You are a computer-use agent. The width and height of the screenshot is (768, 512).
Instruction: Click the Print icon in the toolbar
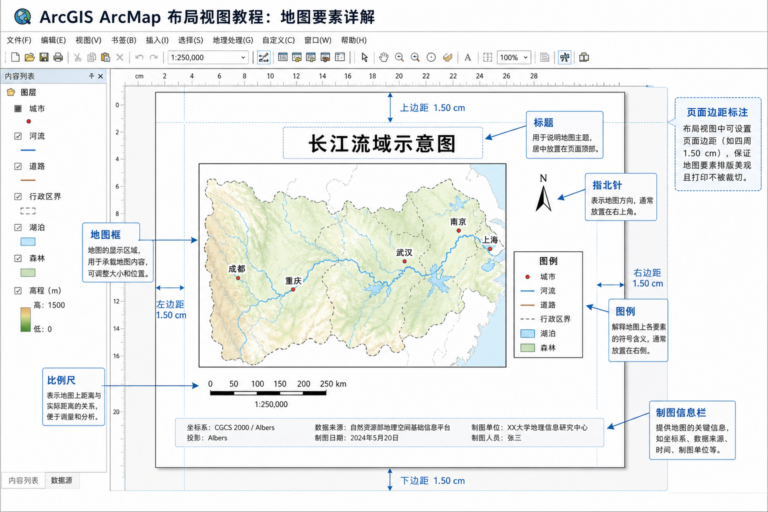(x=58, y=57)
